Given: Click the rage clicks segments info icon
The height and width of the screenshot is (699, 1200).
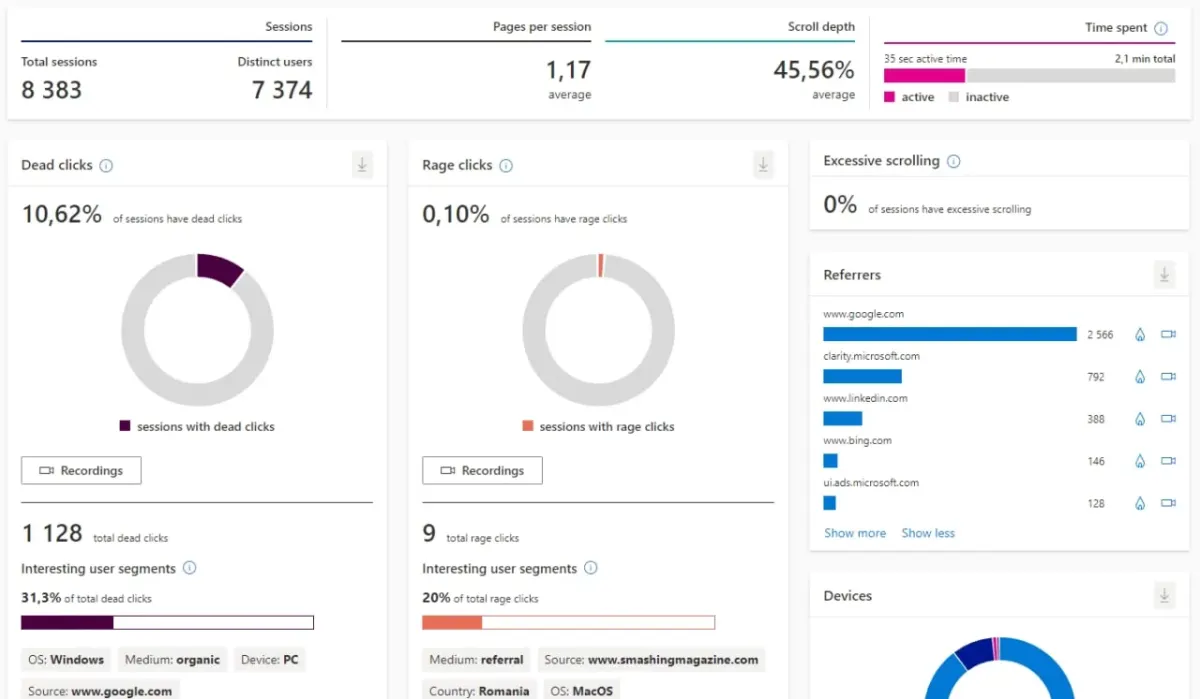Looking at the screenshot, I should pyautogui.click(x=590, y=568).
